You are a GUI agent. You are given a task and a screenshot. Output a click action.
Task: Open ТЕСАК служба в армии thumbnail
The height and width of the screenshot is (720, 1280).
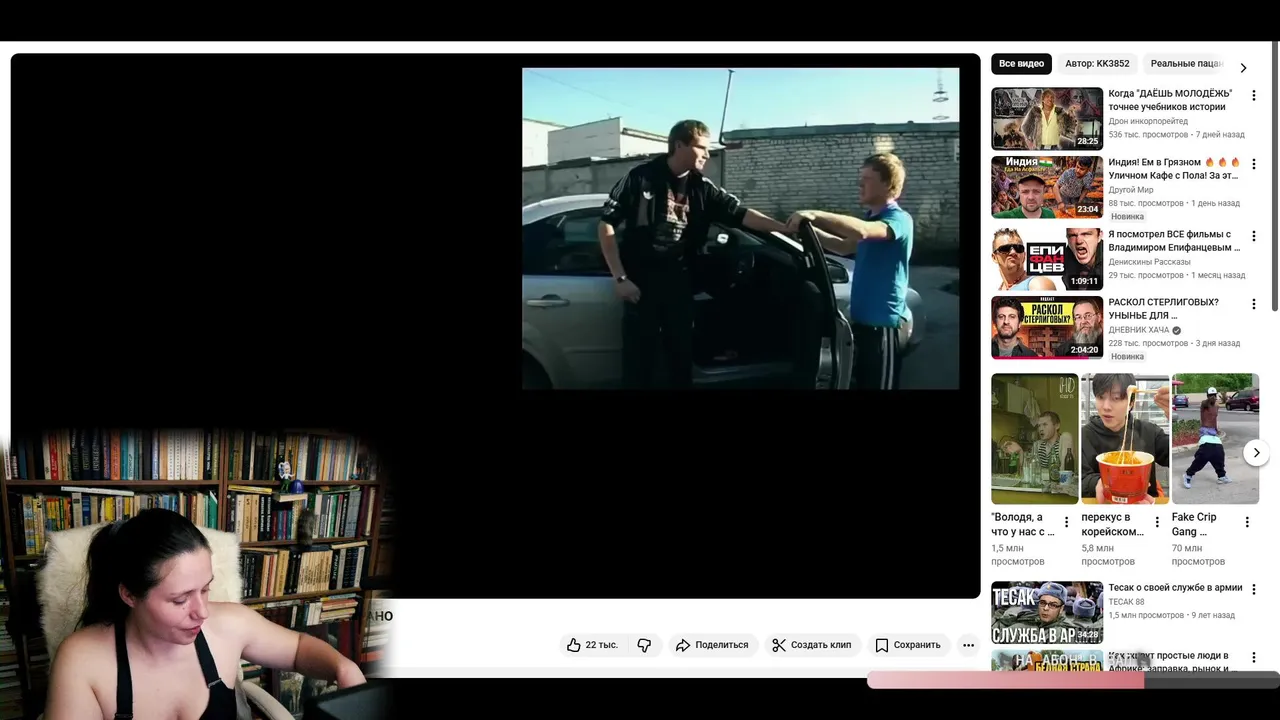(1047, 613)
